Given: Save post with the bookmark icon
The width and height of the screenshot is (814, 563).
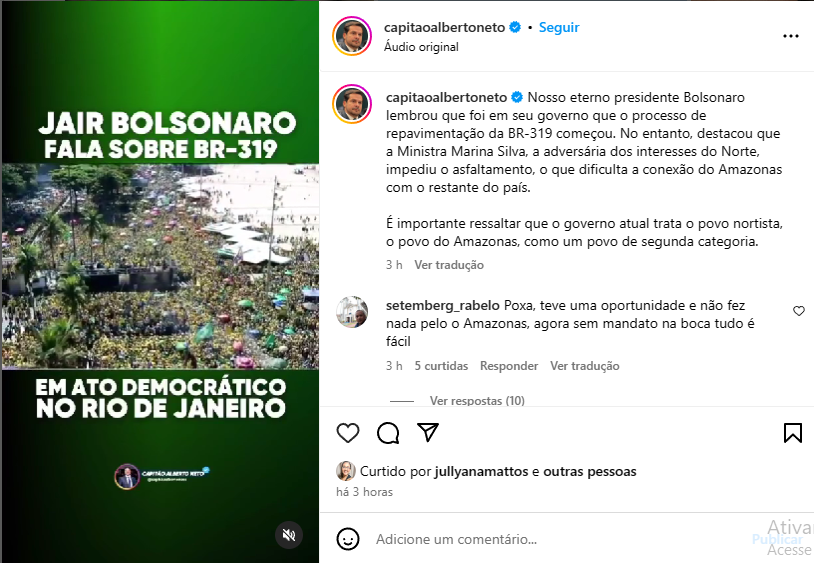Looking at the screenshot, I should point(793,433).
